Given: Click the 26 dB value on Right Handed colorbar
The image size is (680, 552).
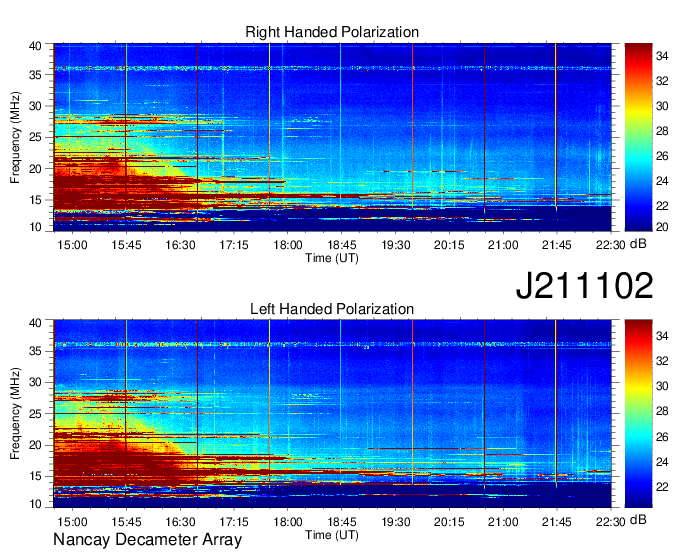Looking at the screenshot, I should [x=662, y=156].
